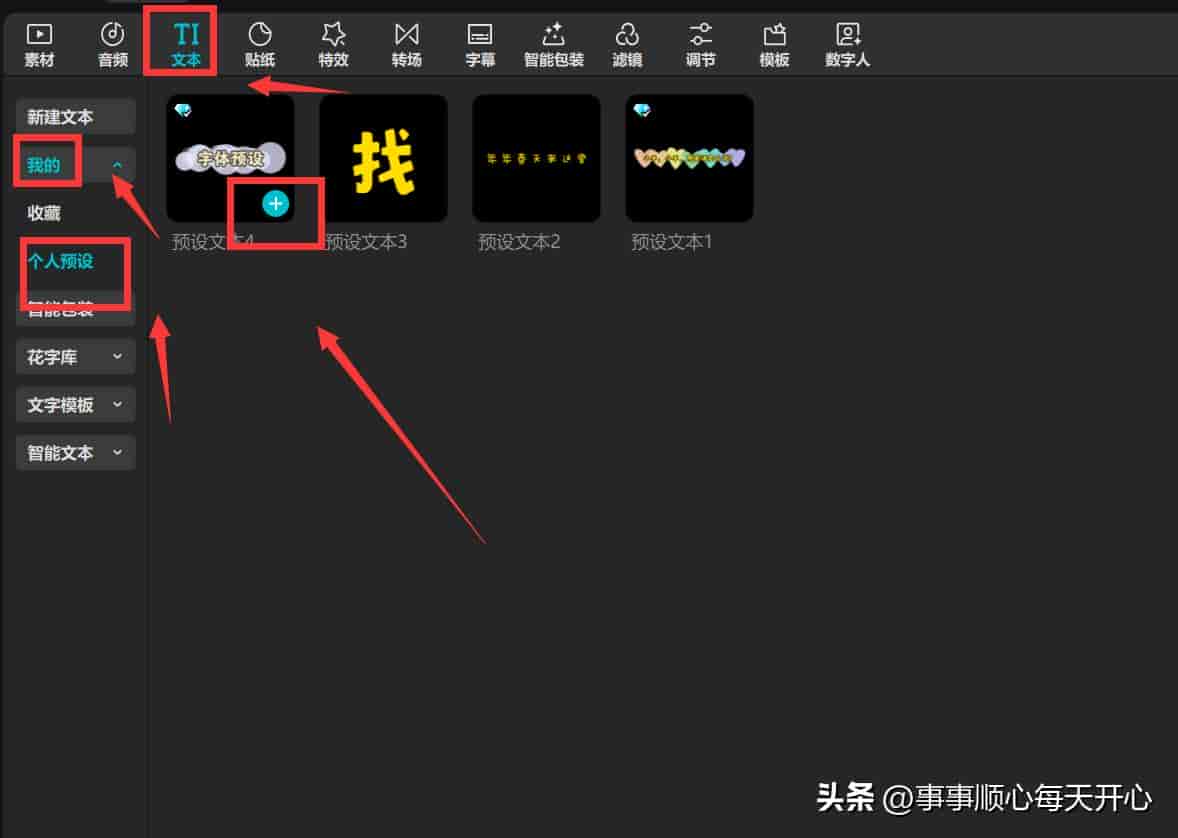Click the 预设文本2 label
Image resolution: width=1178 pixels, height=838 pixels.
pos(519,242)
